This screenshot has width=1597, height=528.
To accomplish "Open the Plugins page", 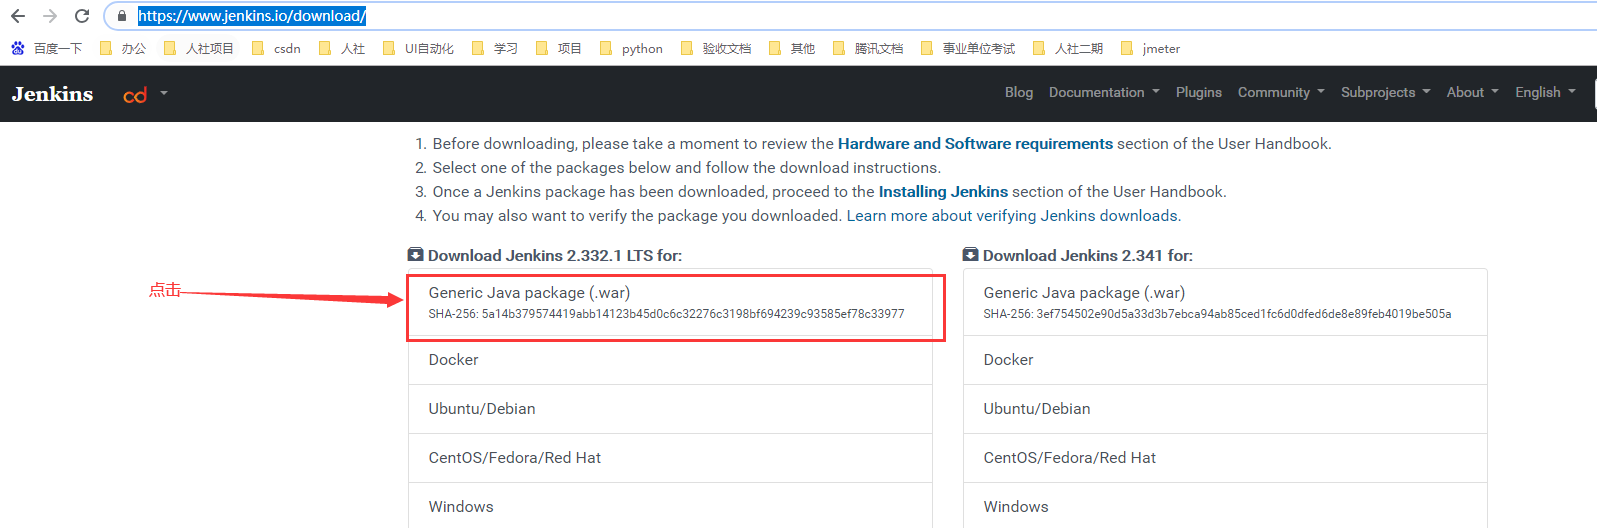I will (x=1199, y=92).
